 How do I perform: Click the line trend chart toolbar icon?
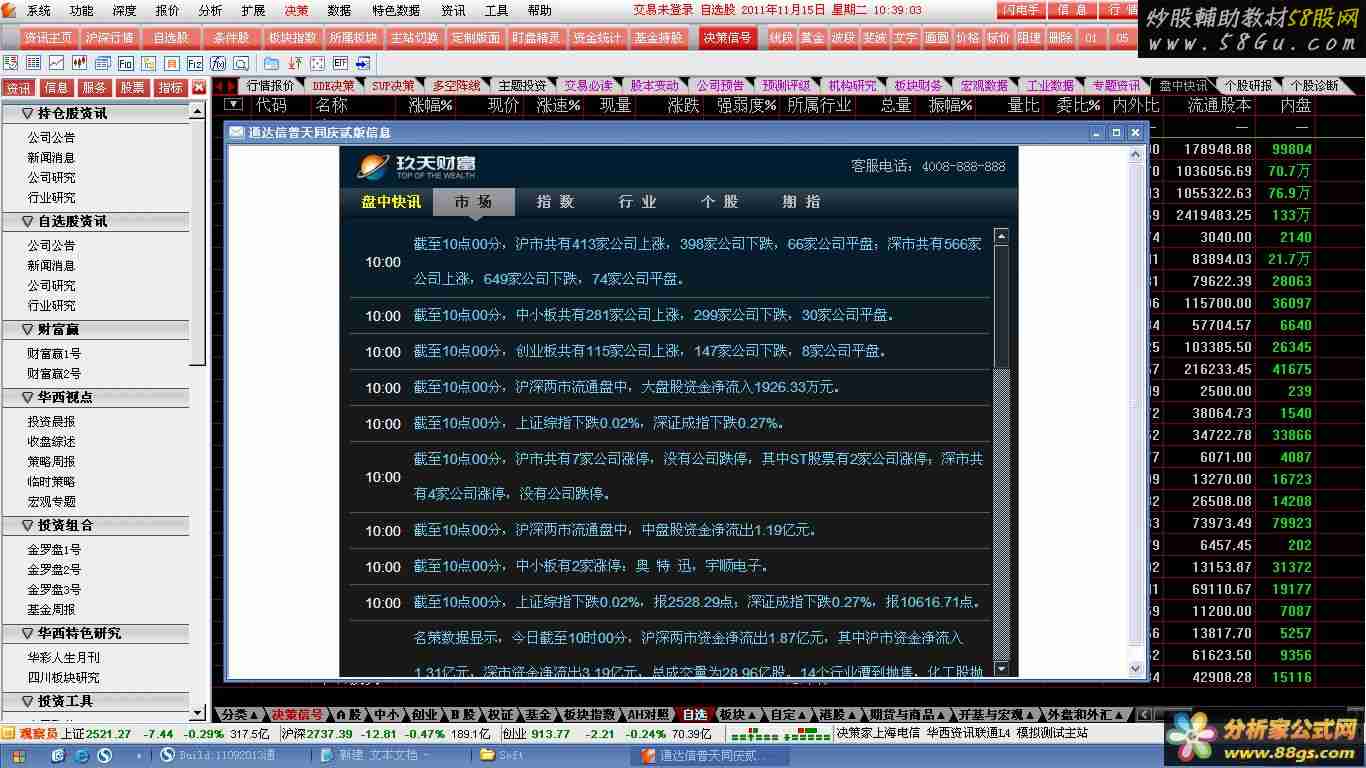coord(57,63)
